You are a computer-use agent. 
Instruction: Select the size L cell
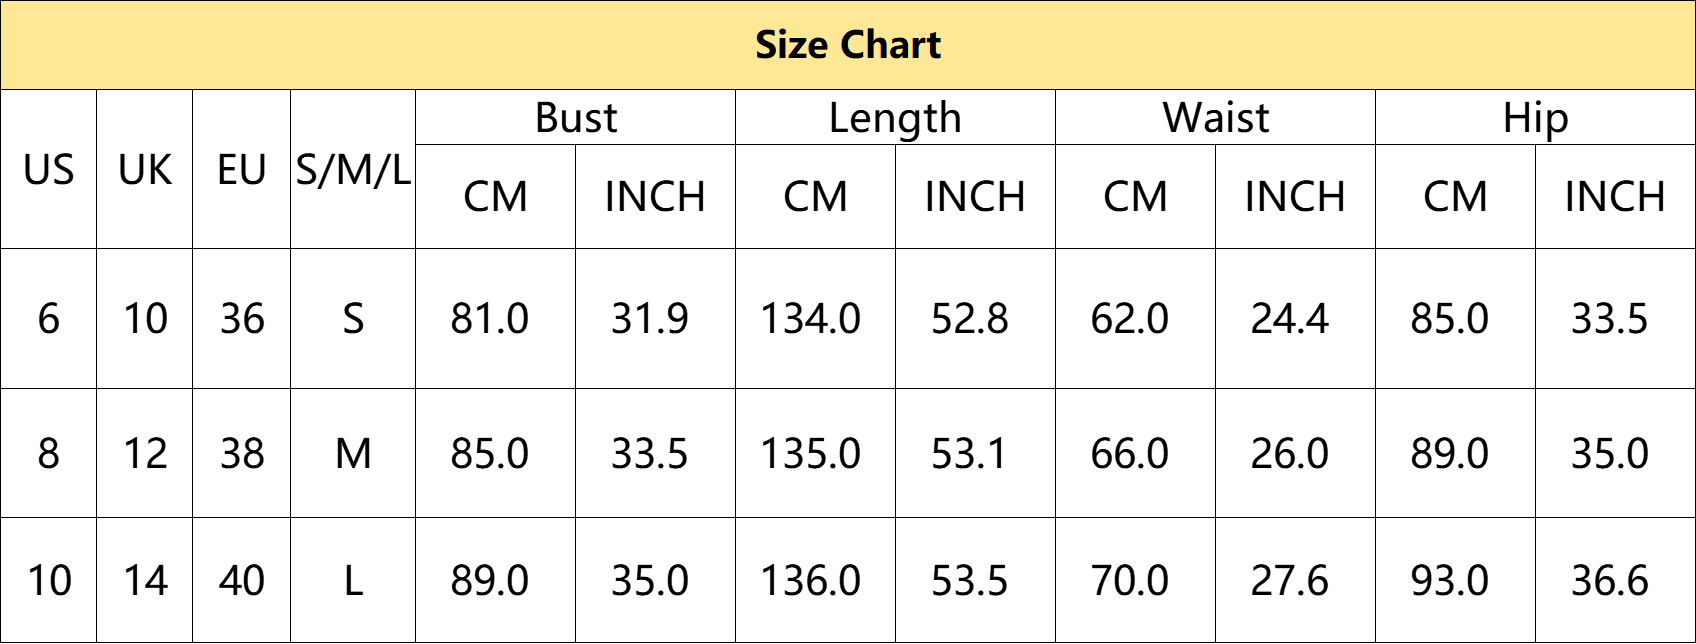pos(353,580)
